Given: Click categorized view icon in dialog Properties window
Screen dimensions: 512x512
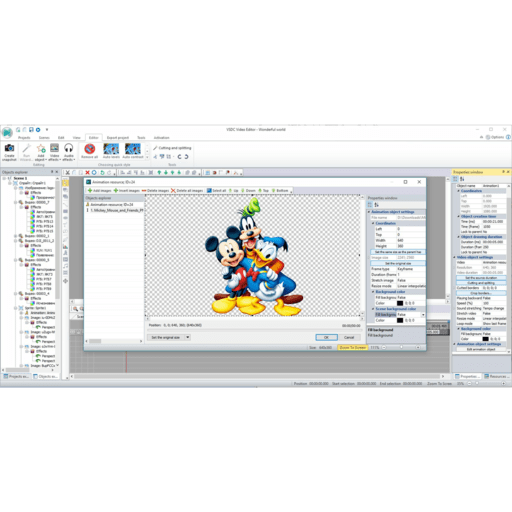Looking at the screenshot, I should coord(370,205).
